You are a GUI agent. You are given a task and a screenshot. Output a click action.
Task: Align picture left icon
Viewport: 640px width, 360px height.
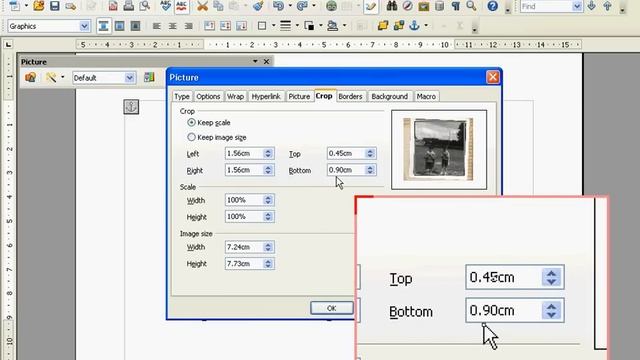coord(156,26)
